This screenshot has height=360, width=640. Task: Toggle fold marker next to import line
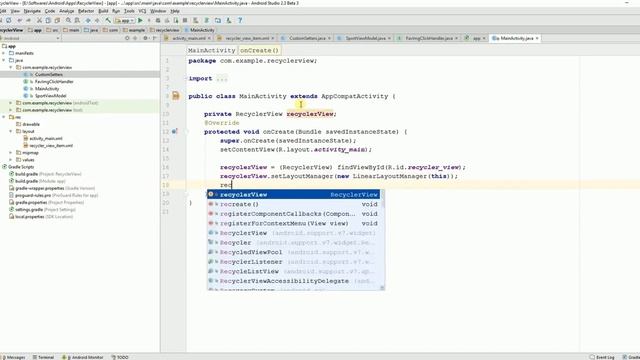[186, 78]
